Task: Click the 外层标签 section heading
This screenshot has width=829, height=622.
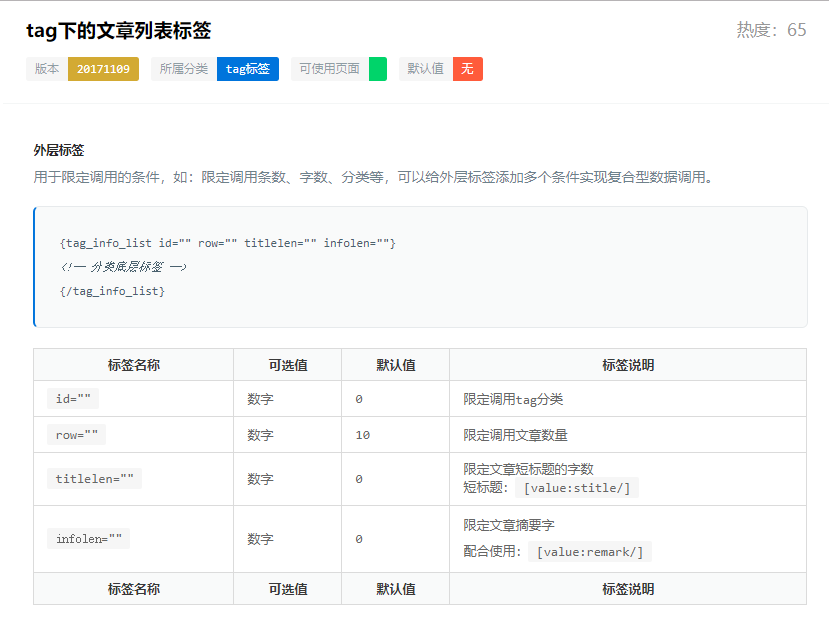Action: coord(59,150)
